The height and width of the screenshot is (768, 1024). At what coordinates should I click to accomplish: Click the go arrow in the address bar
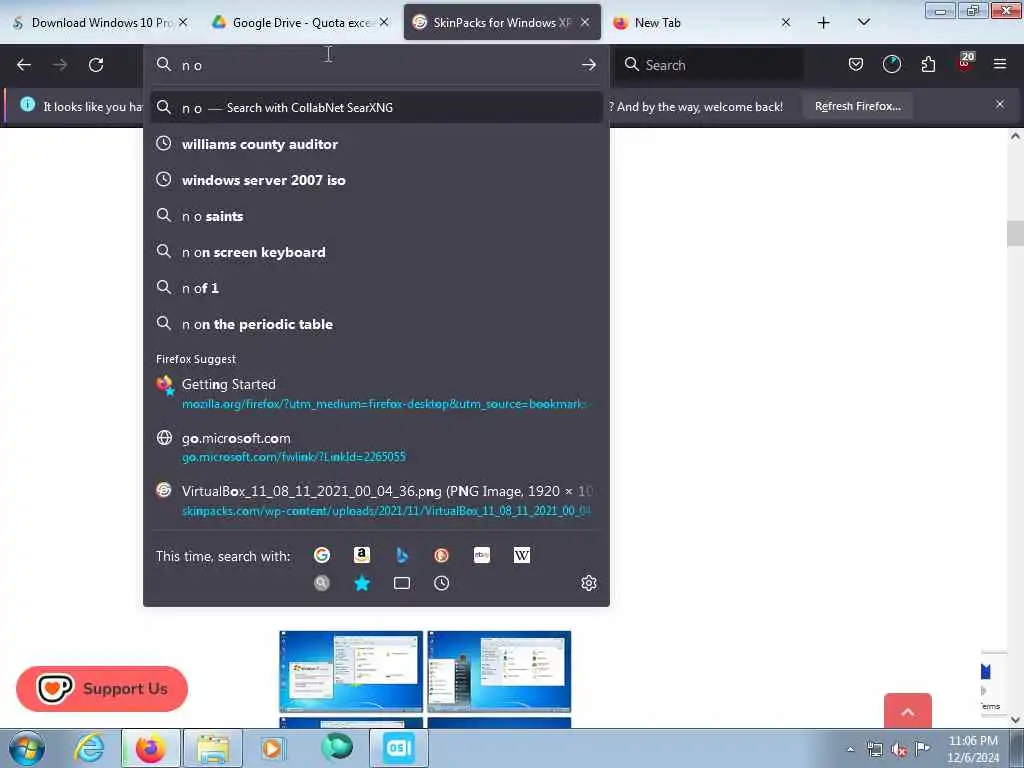(x=588, y=65)
